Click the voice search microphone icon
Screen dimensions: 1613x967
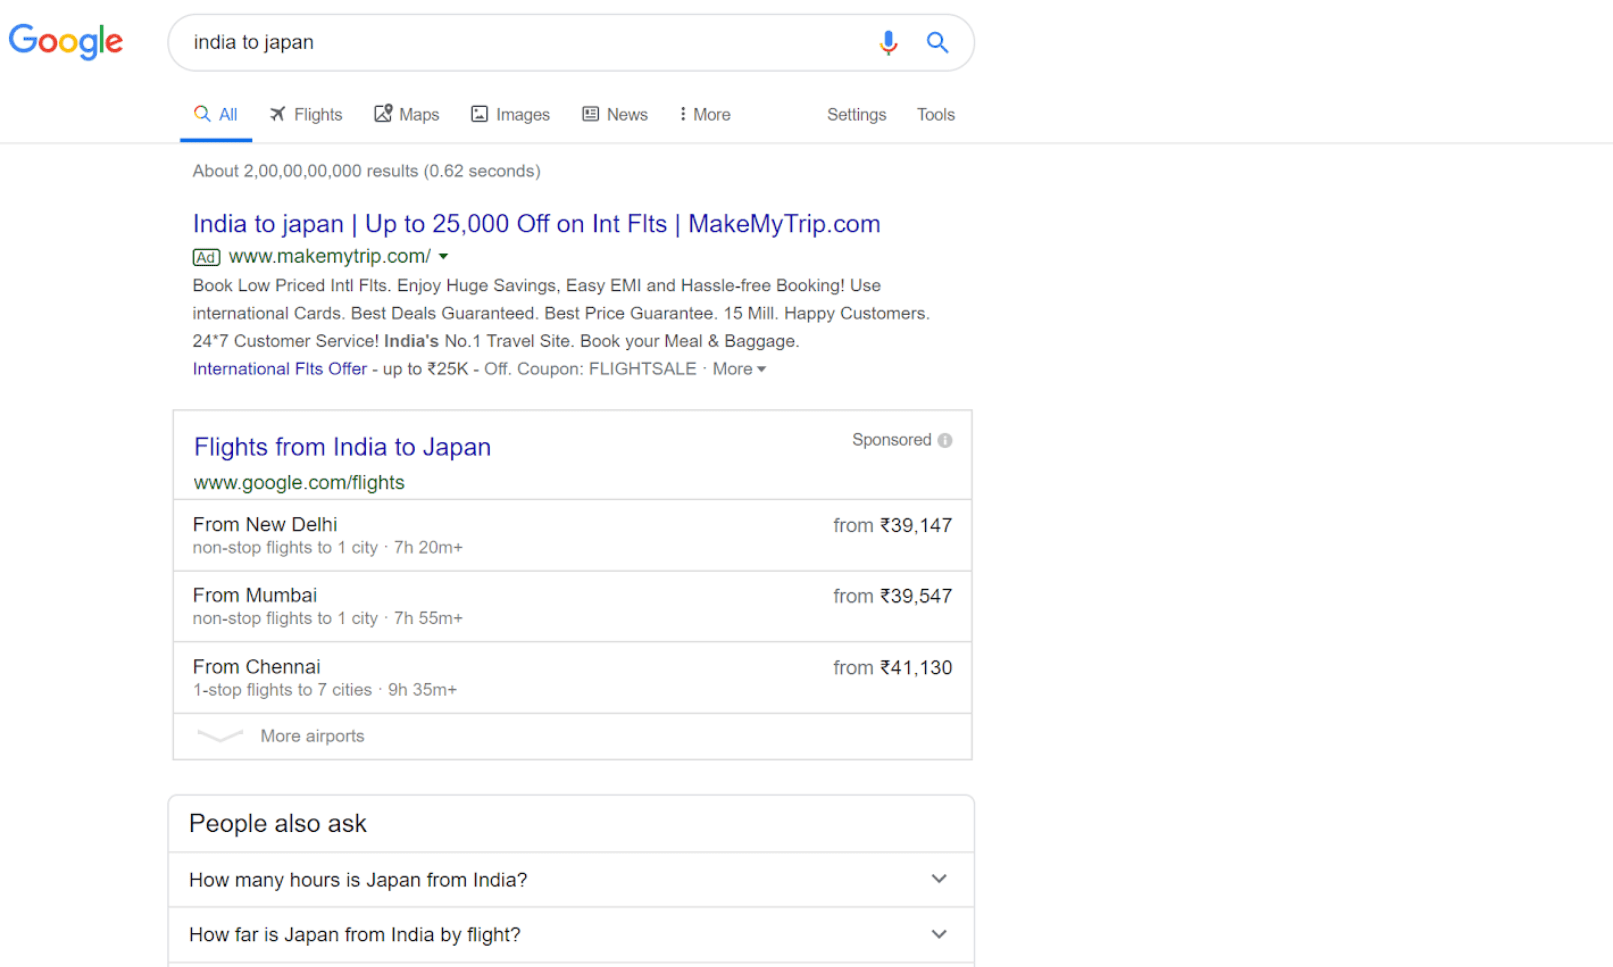click(887, 42)
